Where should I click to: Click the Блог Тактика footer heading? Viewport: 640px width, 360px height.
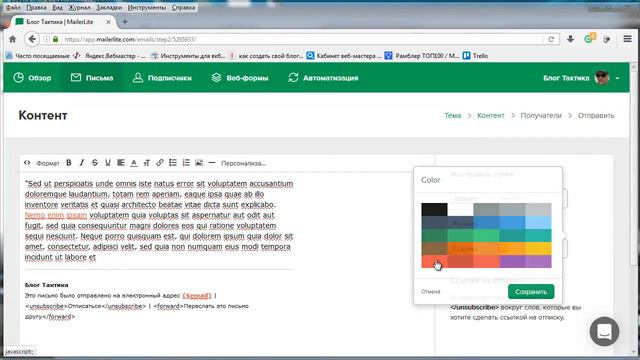(x=47, y=285)
